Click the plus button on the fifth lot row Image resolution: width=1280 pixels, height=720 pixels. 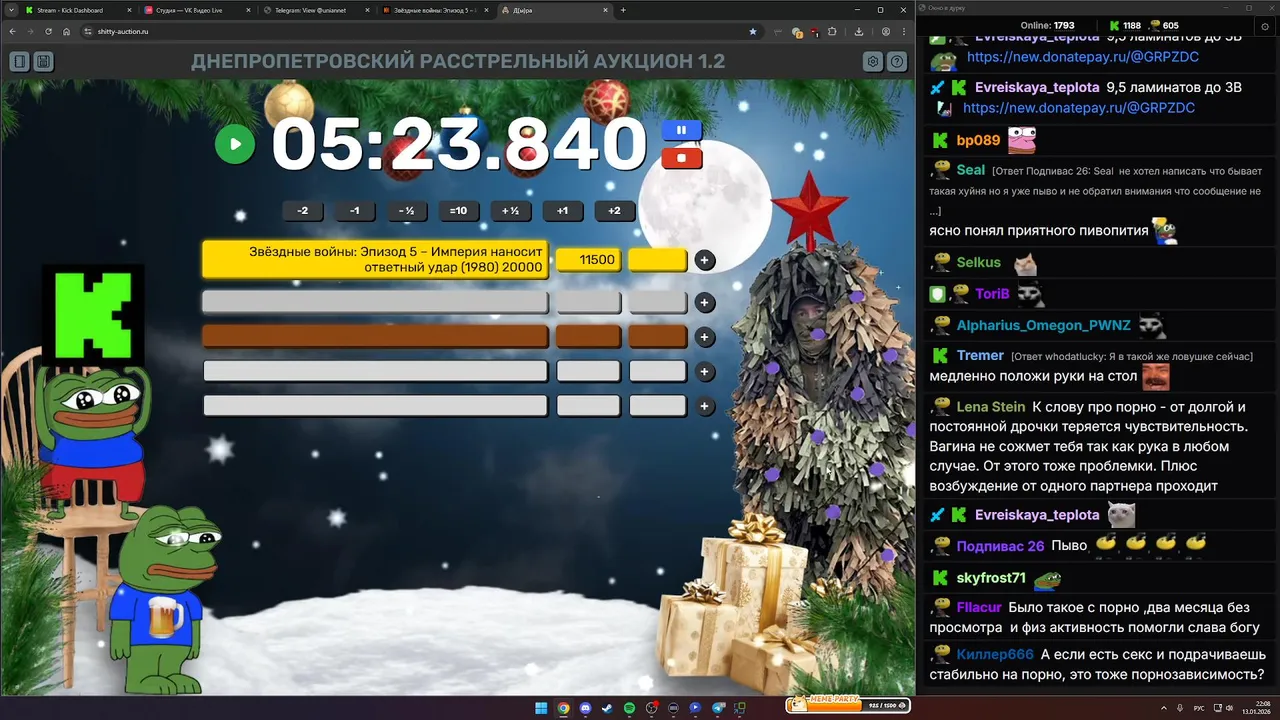pyautogui.click(x=705, y=406)
